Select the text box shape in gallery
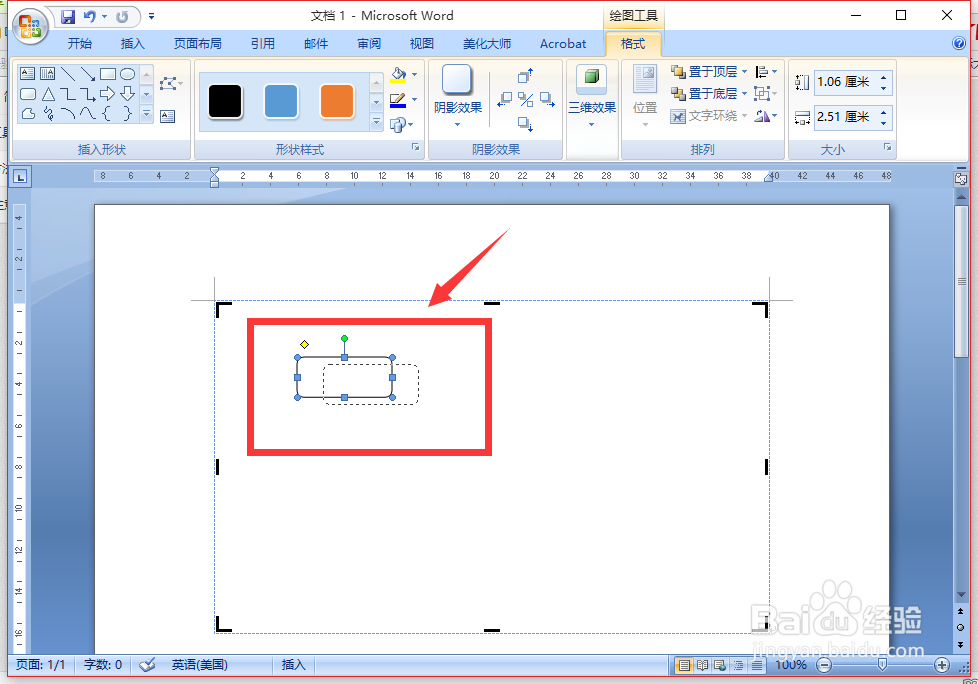 click(x=27, y=74)
